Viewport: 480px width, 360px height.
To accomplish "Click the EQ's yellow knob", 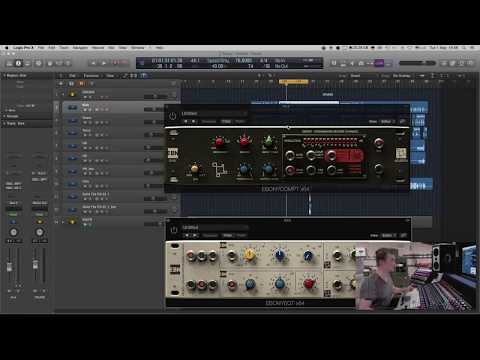I will pyautogui.click(x=249, y=255).
